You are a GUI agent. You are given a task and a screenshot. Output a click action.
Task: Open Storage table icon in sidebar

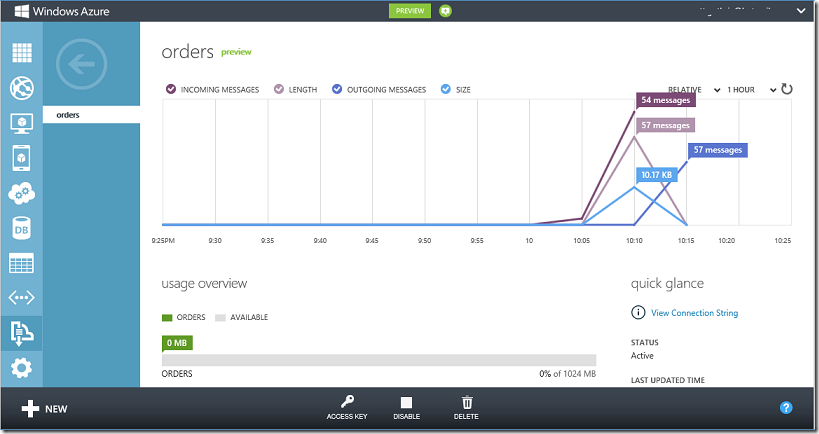point(21,263)
